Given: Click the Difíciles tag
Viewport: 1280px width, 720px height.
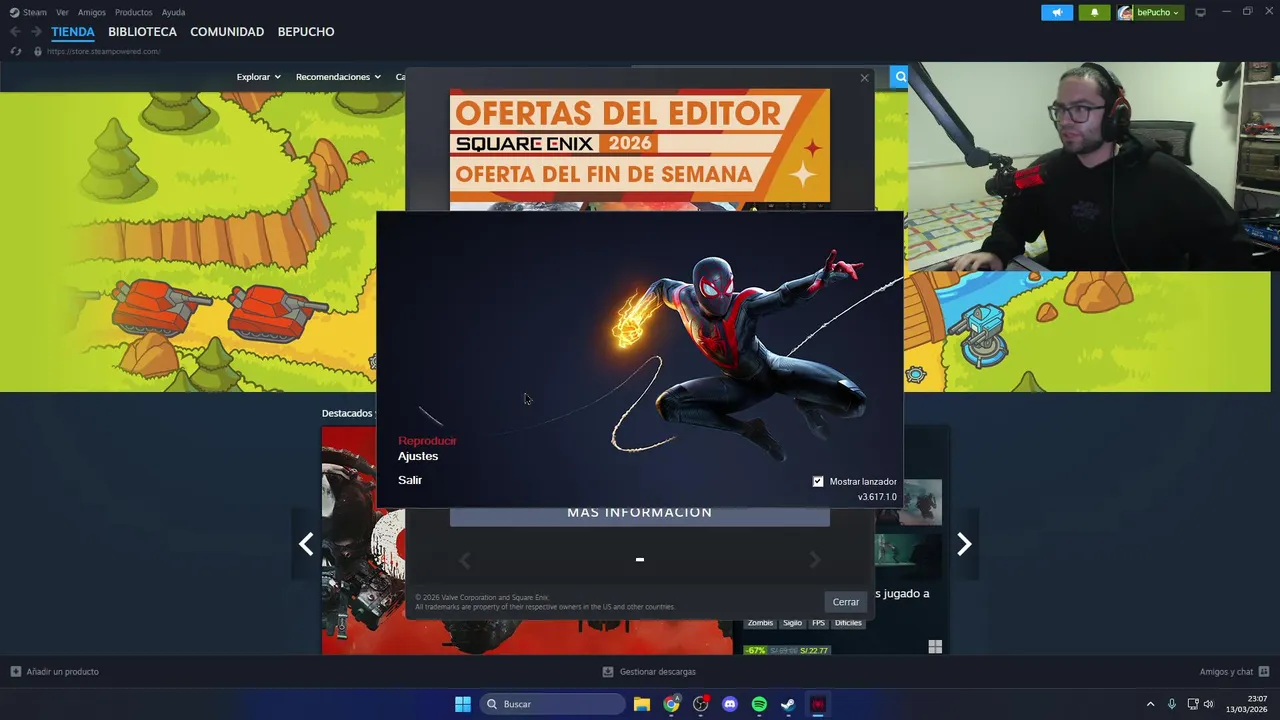Looking at the screenshot, I should point(848,623).
